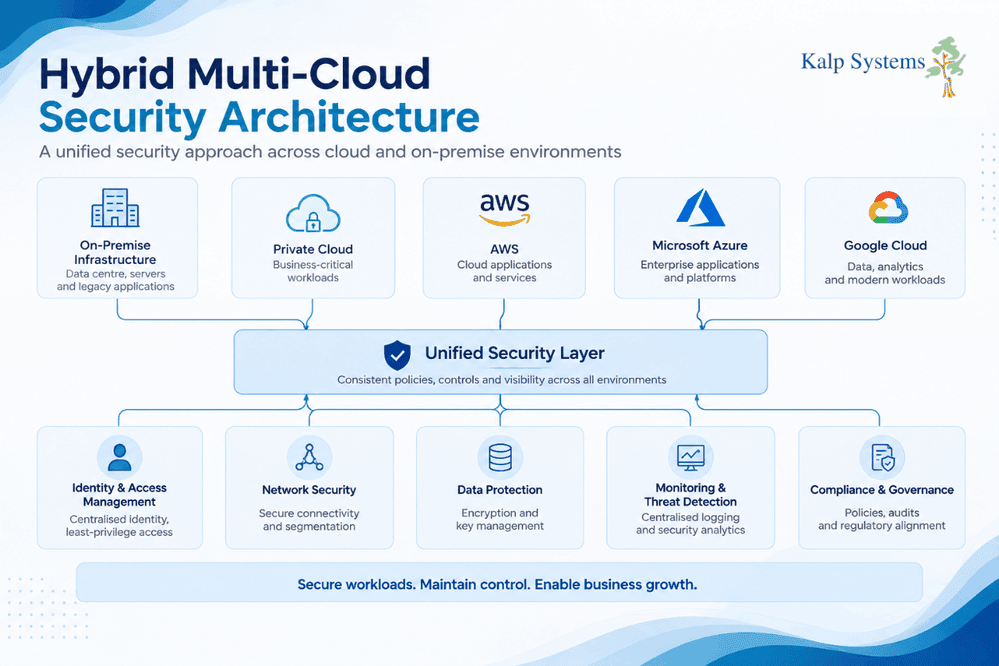Image resolution: width=999 pixels, height=666 pixels.
Task: Click "Centralised logging and security analytics"
Action: tap(691, 524)
